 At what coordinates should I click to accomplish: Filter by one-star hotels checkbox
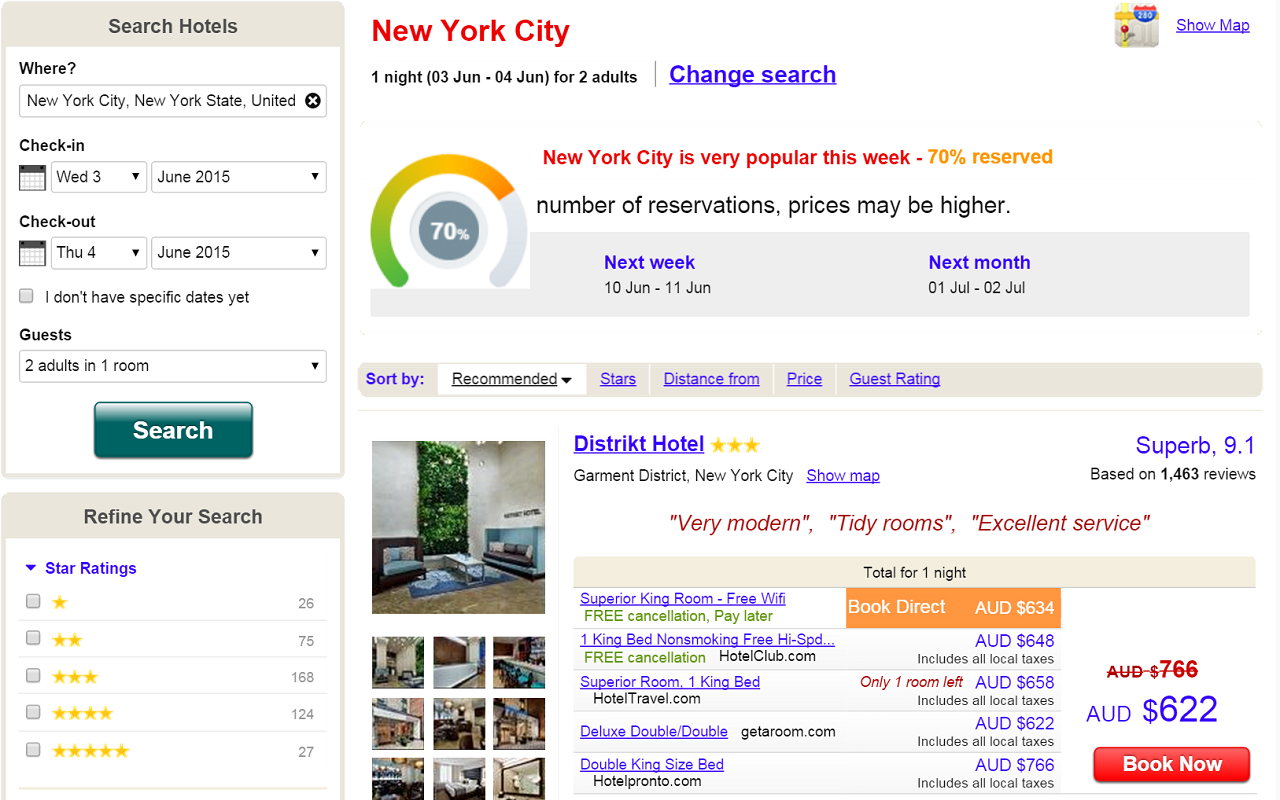[x=33, y=601]
